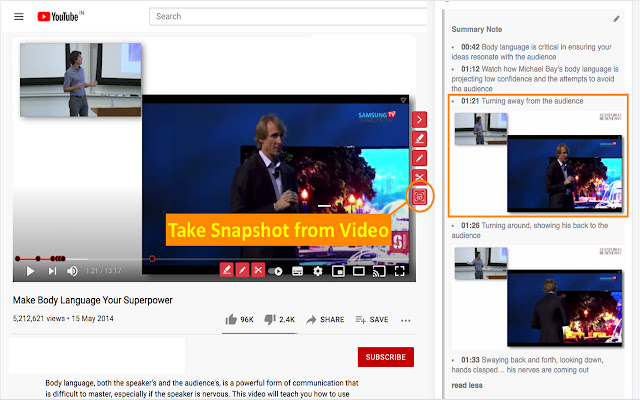The height and width of the screenshot is (400, 640).
Task: Skip to the next video
Action: click(52, 271)
